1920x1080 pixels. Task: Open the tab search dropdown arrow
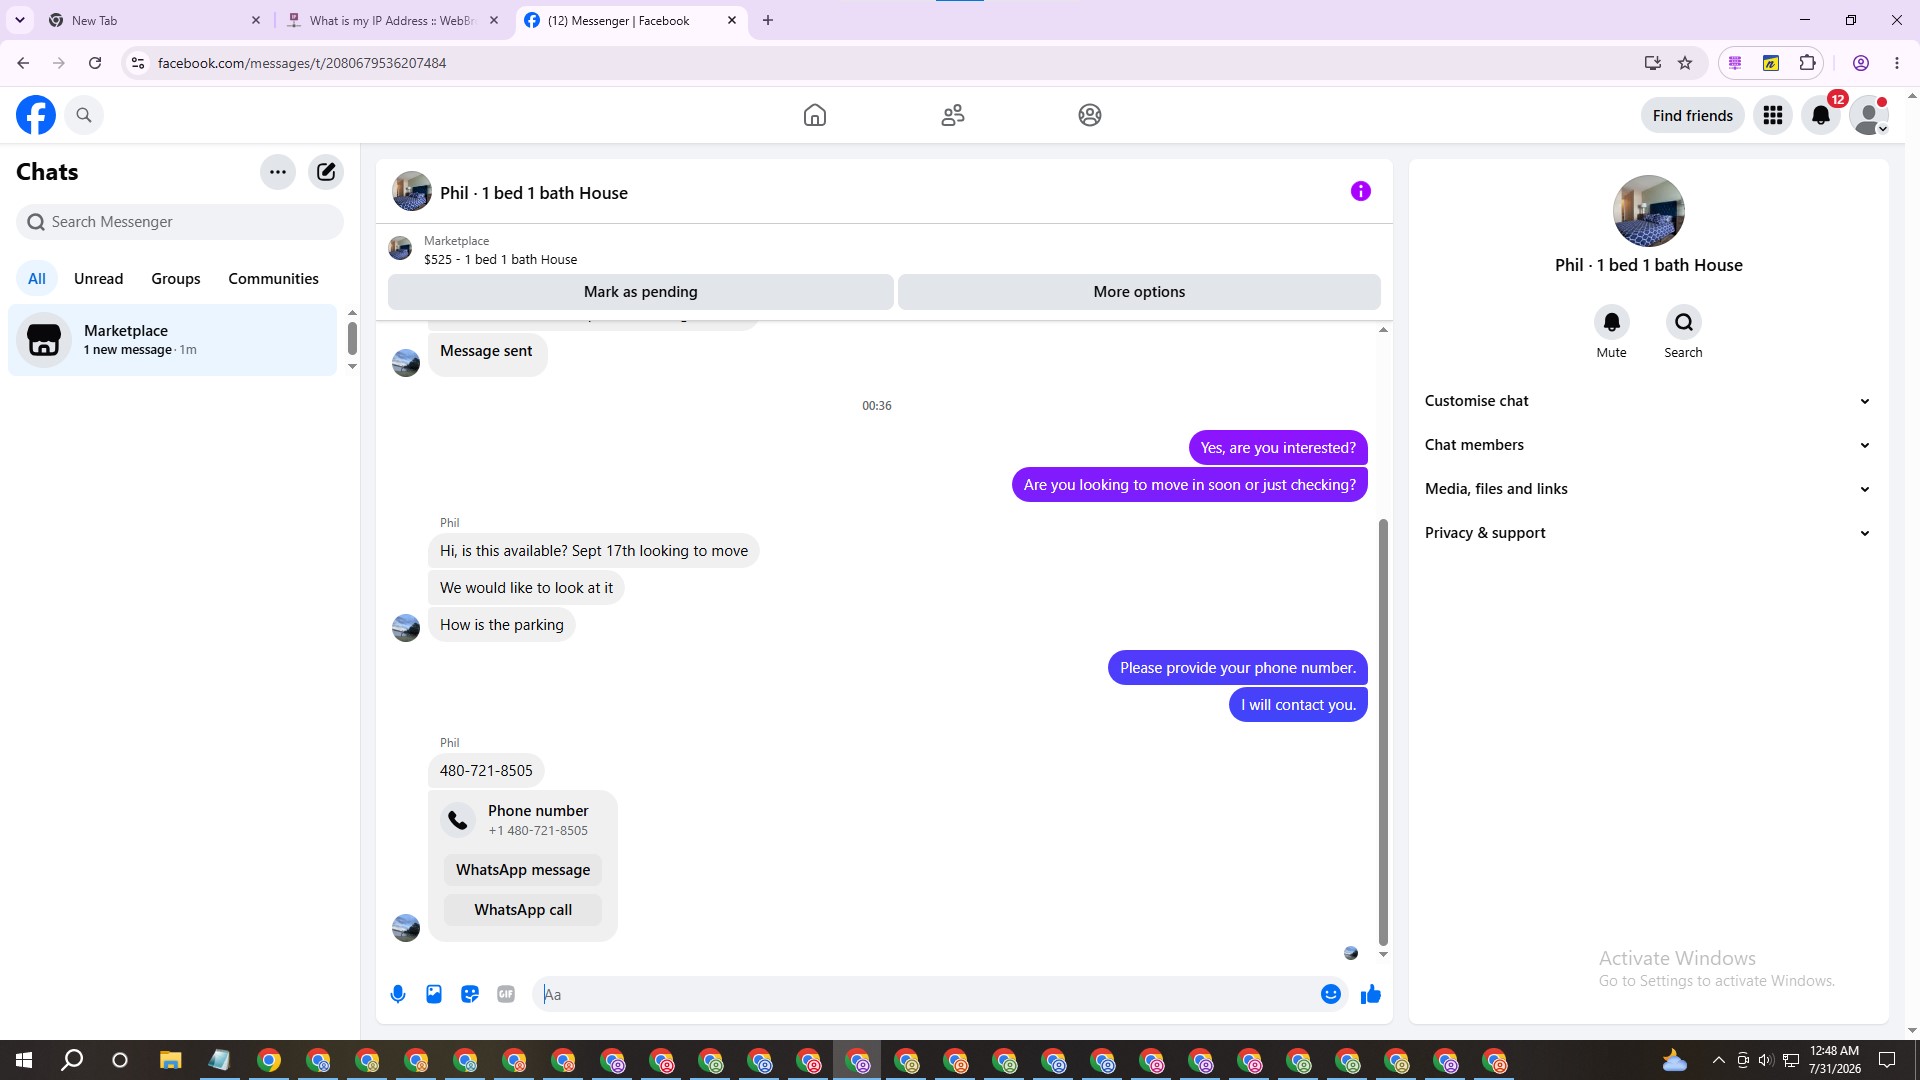(x=20, y=20)
